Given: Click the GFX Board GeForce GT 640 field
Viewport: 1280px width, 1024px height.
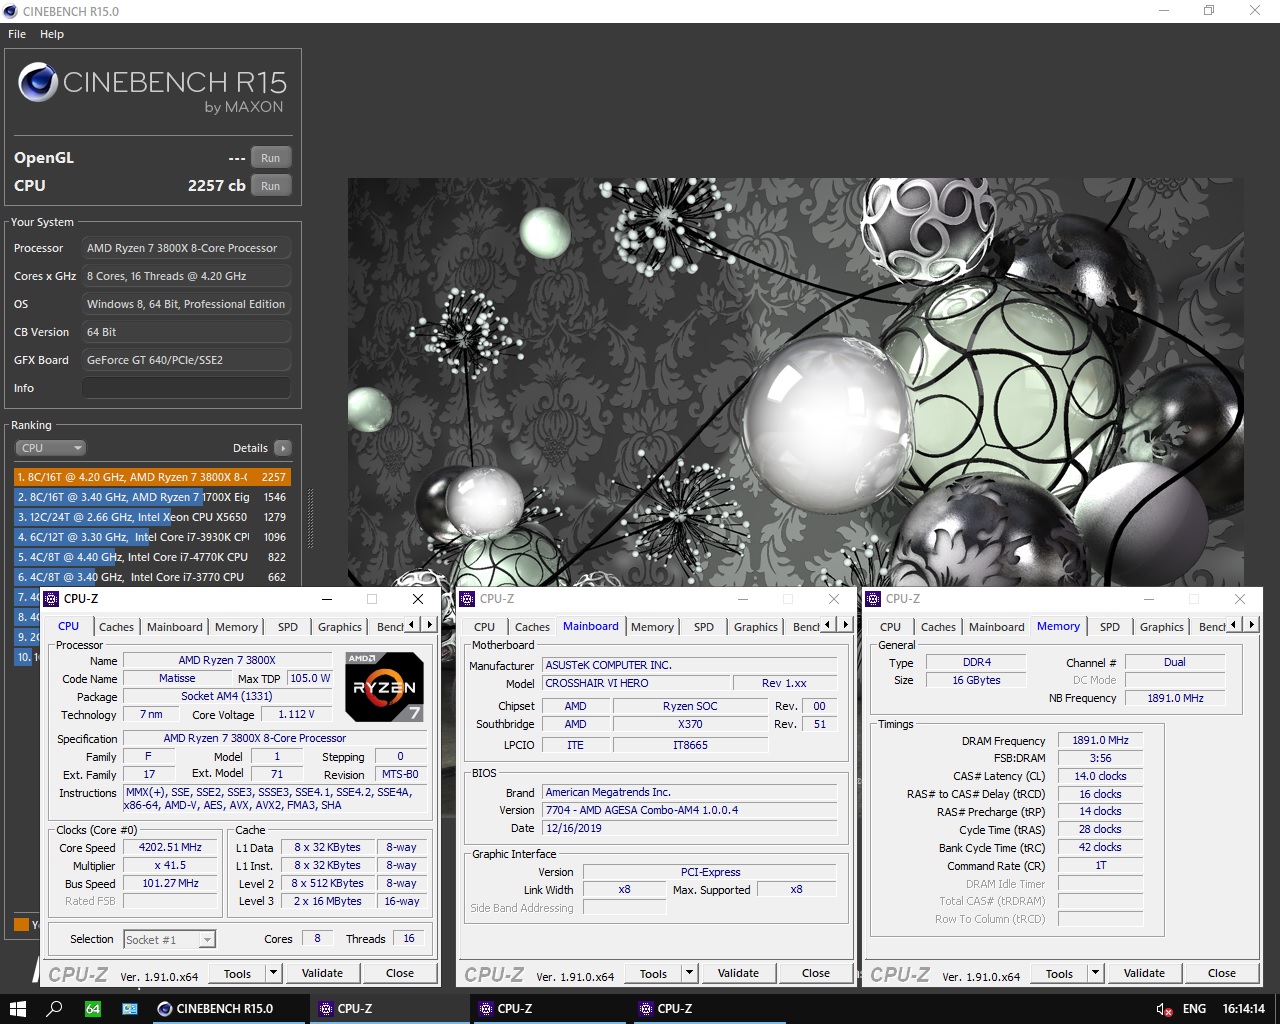Looking at the screenshot, I should [186, 360].
